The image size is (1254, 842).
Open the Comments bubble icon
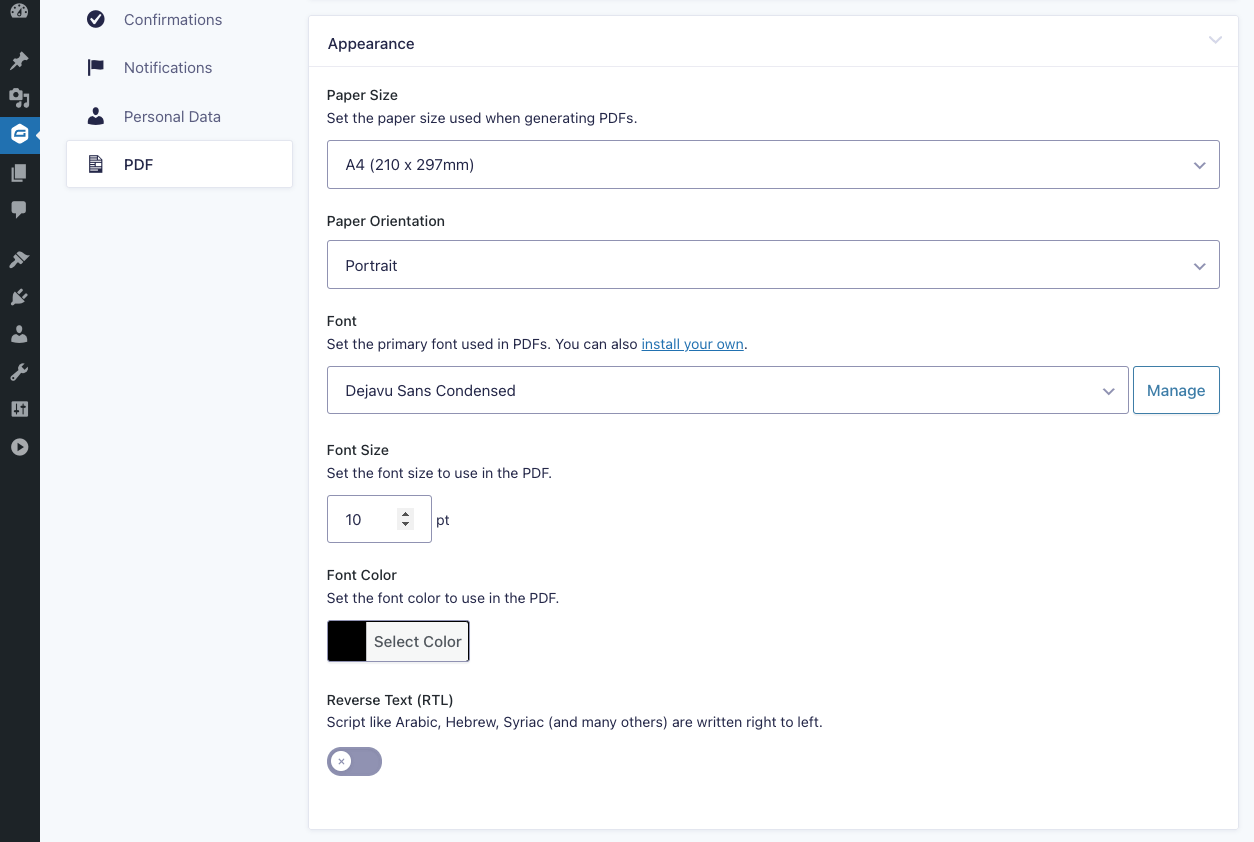[19, 209]
